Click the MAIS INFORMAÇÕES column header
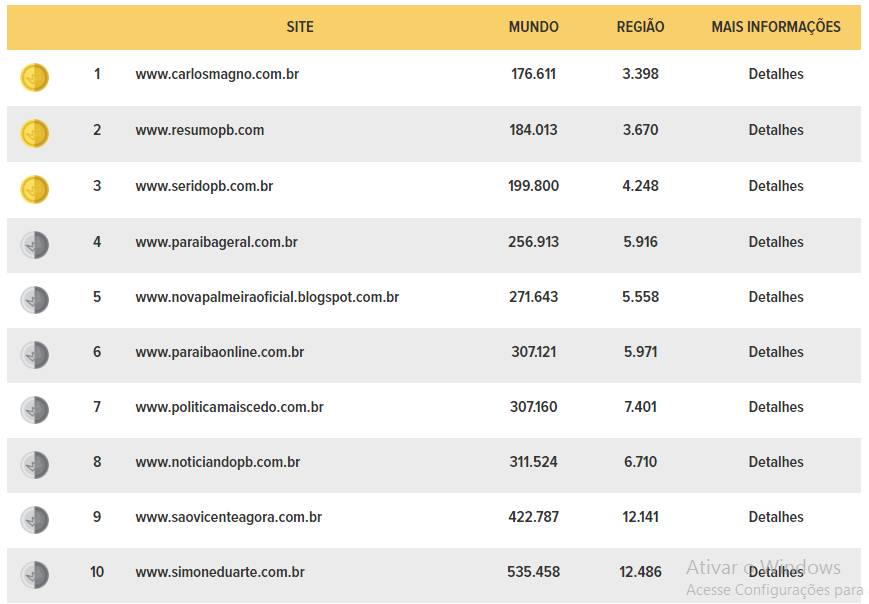This screenshot has width=869, height=604. click(x=776, y=27)
